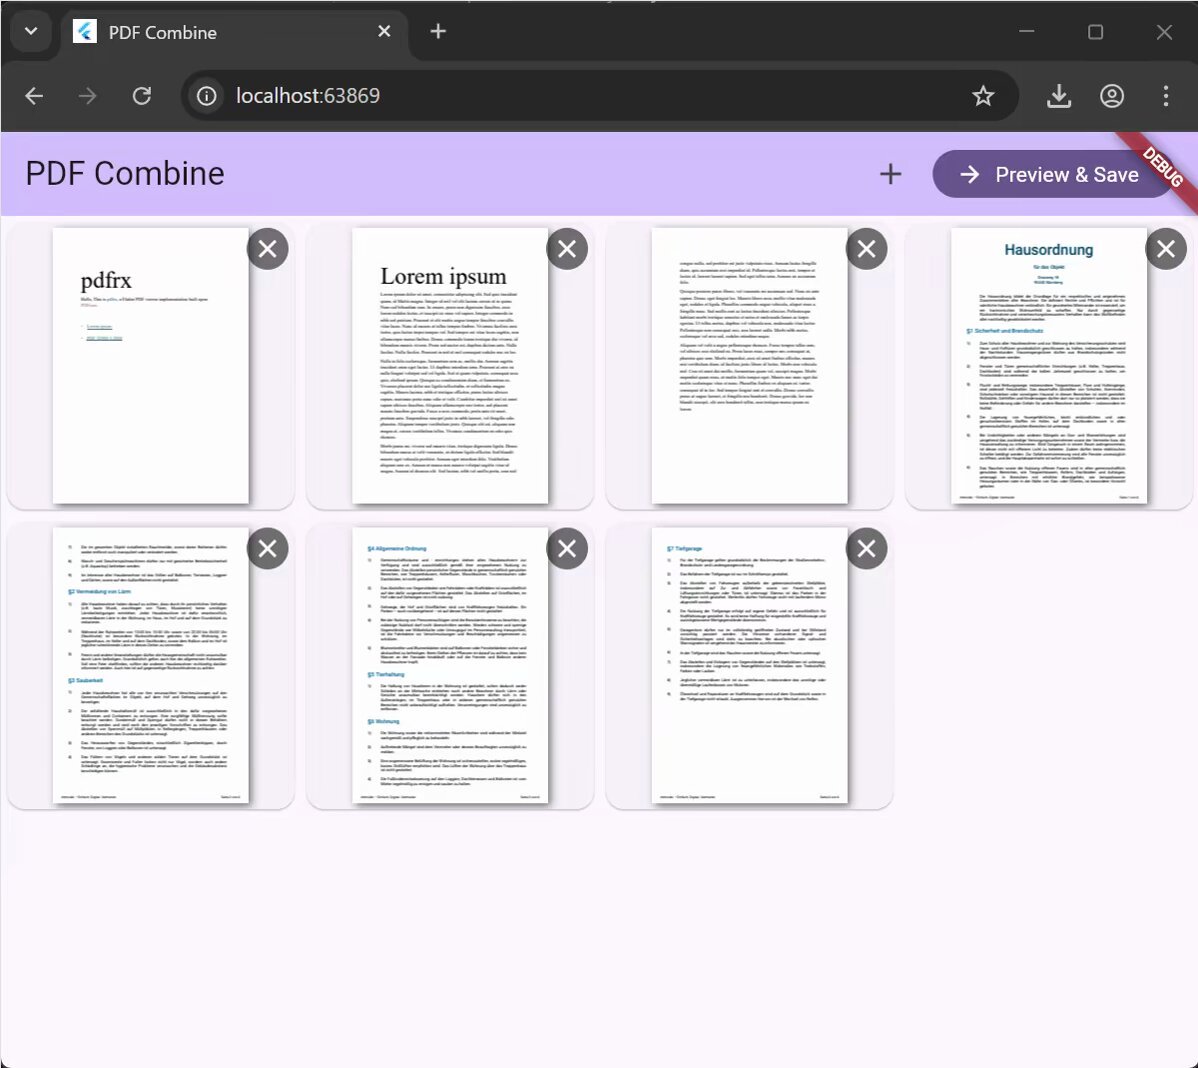Viewport: 1198px width, 1068px height.
Task: Select the pdfrx page thumbnail
Action: [151, 366]
